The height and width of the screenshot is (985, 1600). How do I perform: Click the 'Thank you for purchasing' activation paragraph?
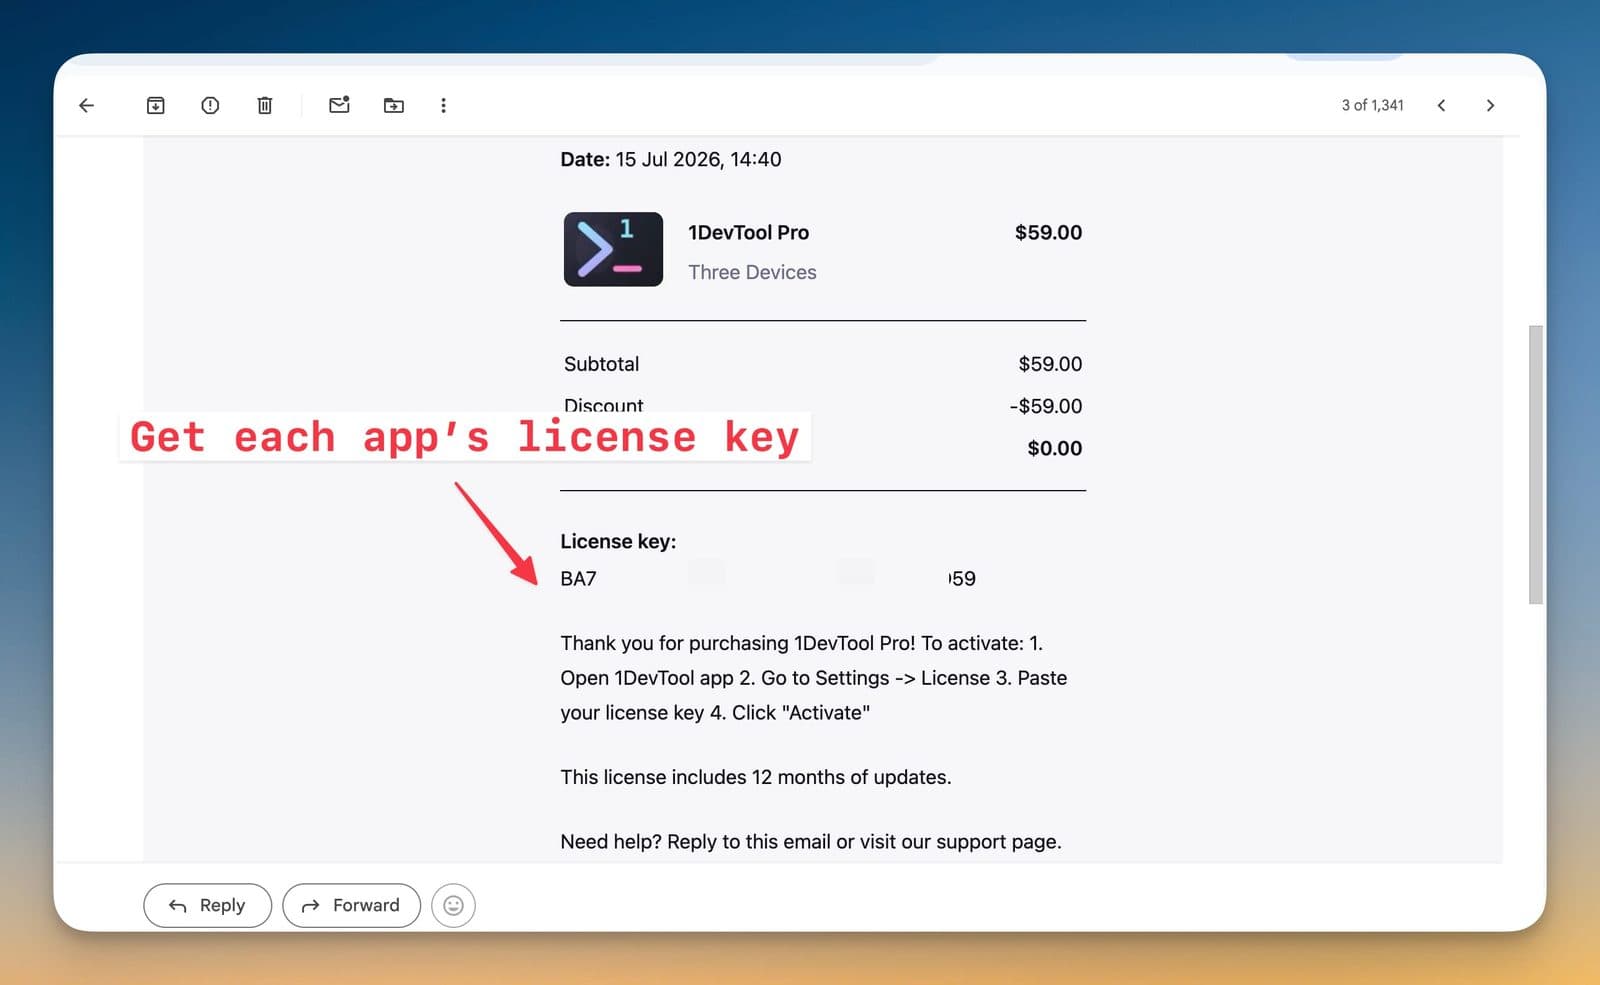point(814,678)
